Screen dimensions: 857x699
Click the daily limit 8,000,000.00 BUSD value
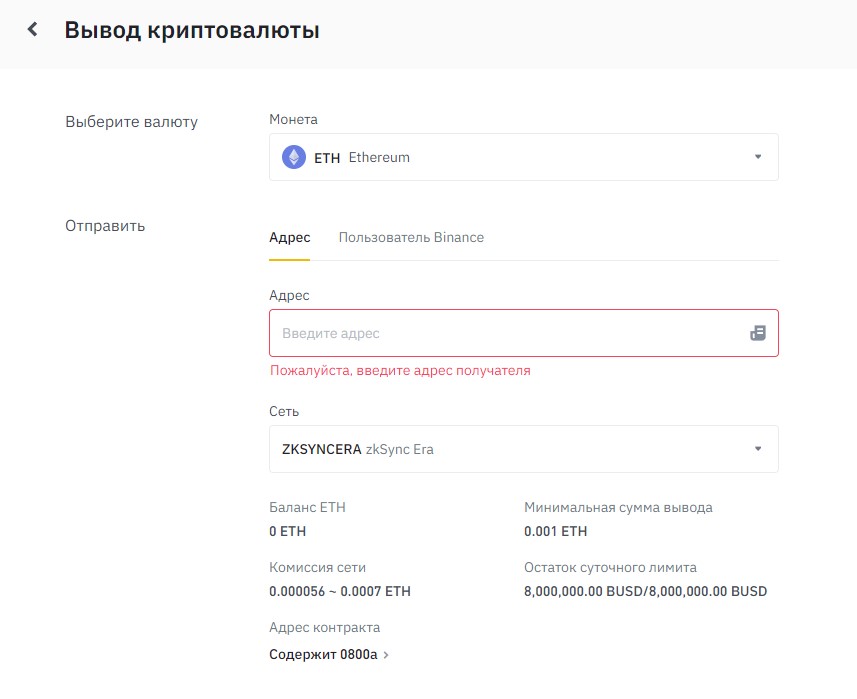[x=645, y=591]
